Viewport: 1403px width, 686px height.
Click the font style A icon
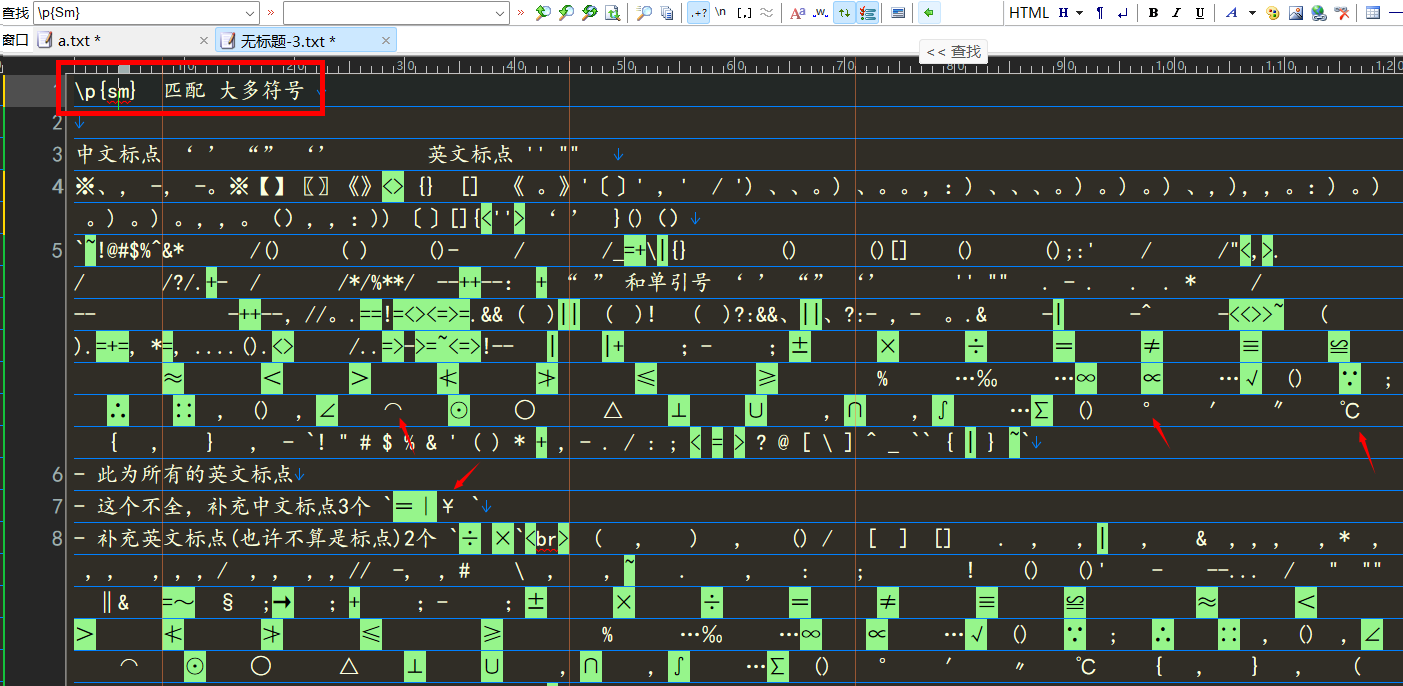coord(1230,13)
